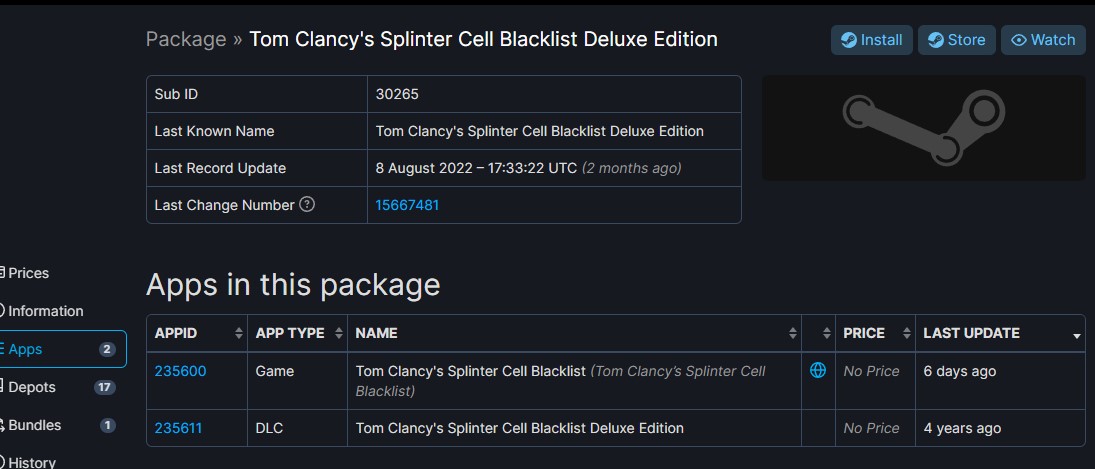Sort table by APP TYPE column arrows
Viewport: 1095px width, 469px height.
[339, 334]
